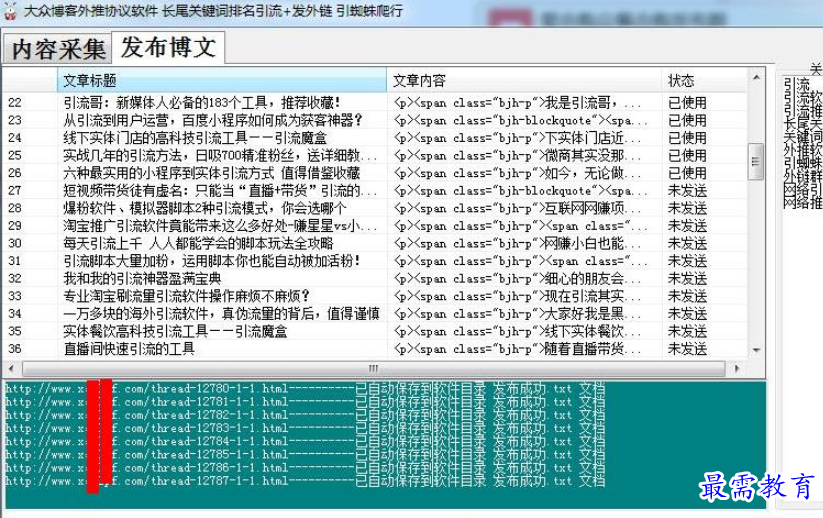Click the horizontal scrollbar right arrow

point(736,368)
